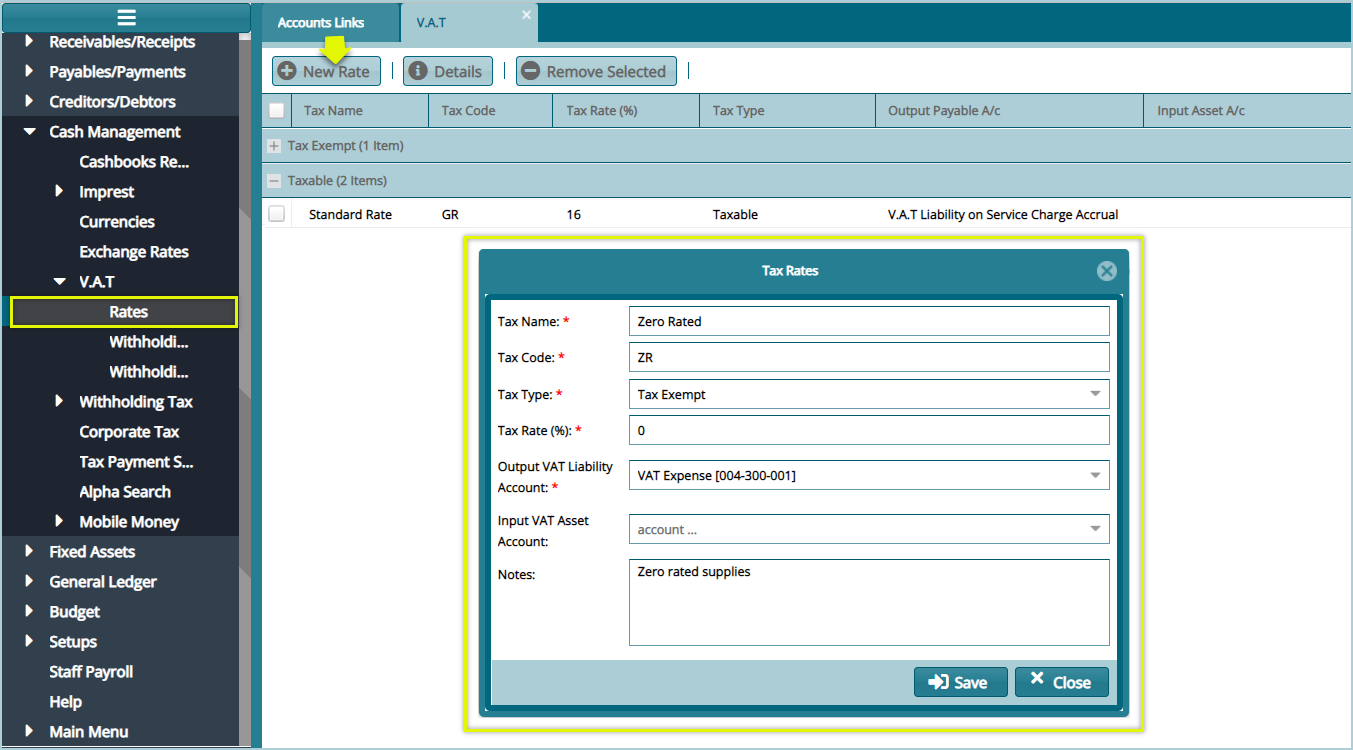1353x750 pixels.
Task: Expand General Ledger in the sidebar
Action: tap(29, 582)
